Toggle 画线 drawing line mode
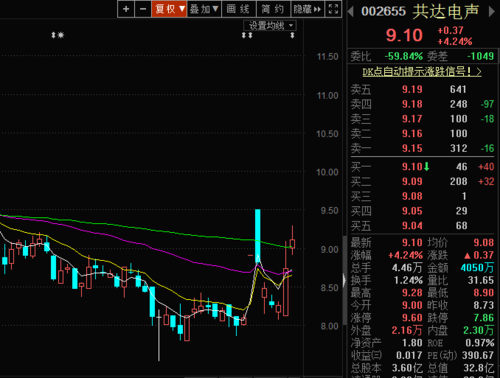 click(238, 9)
